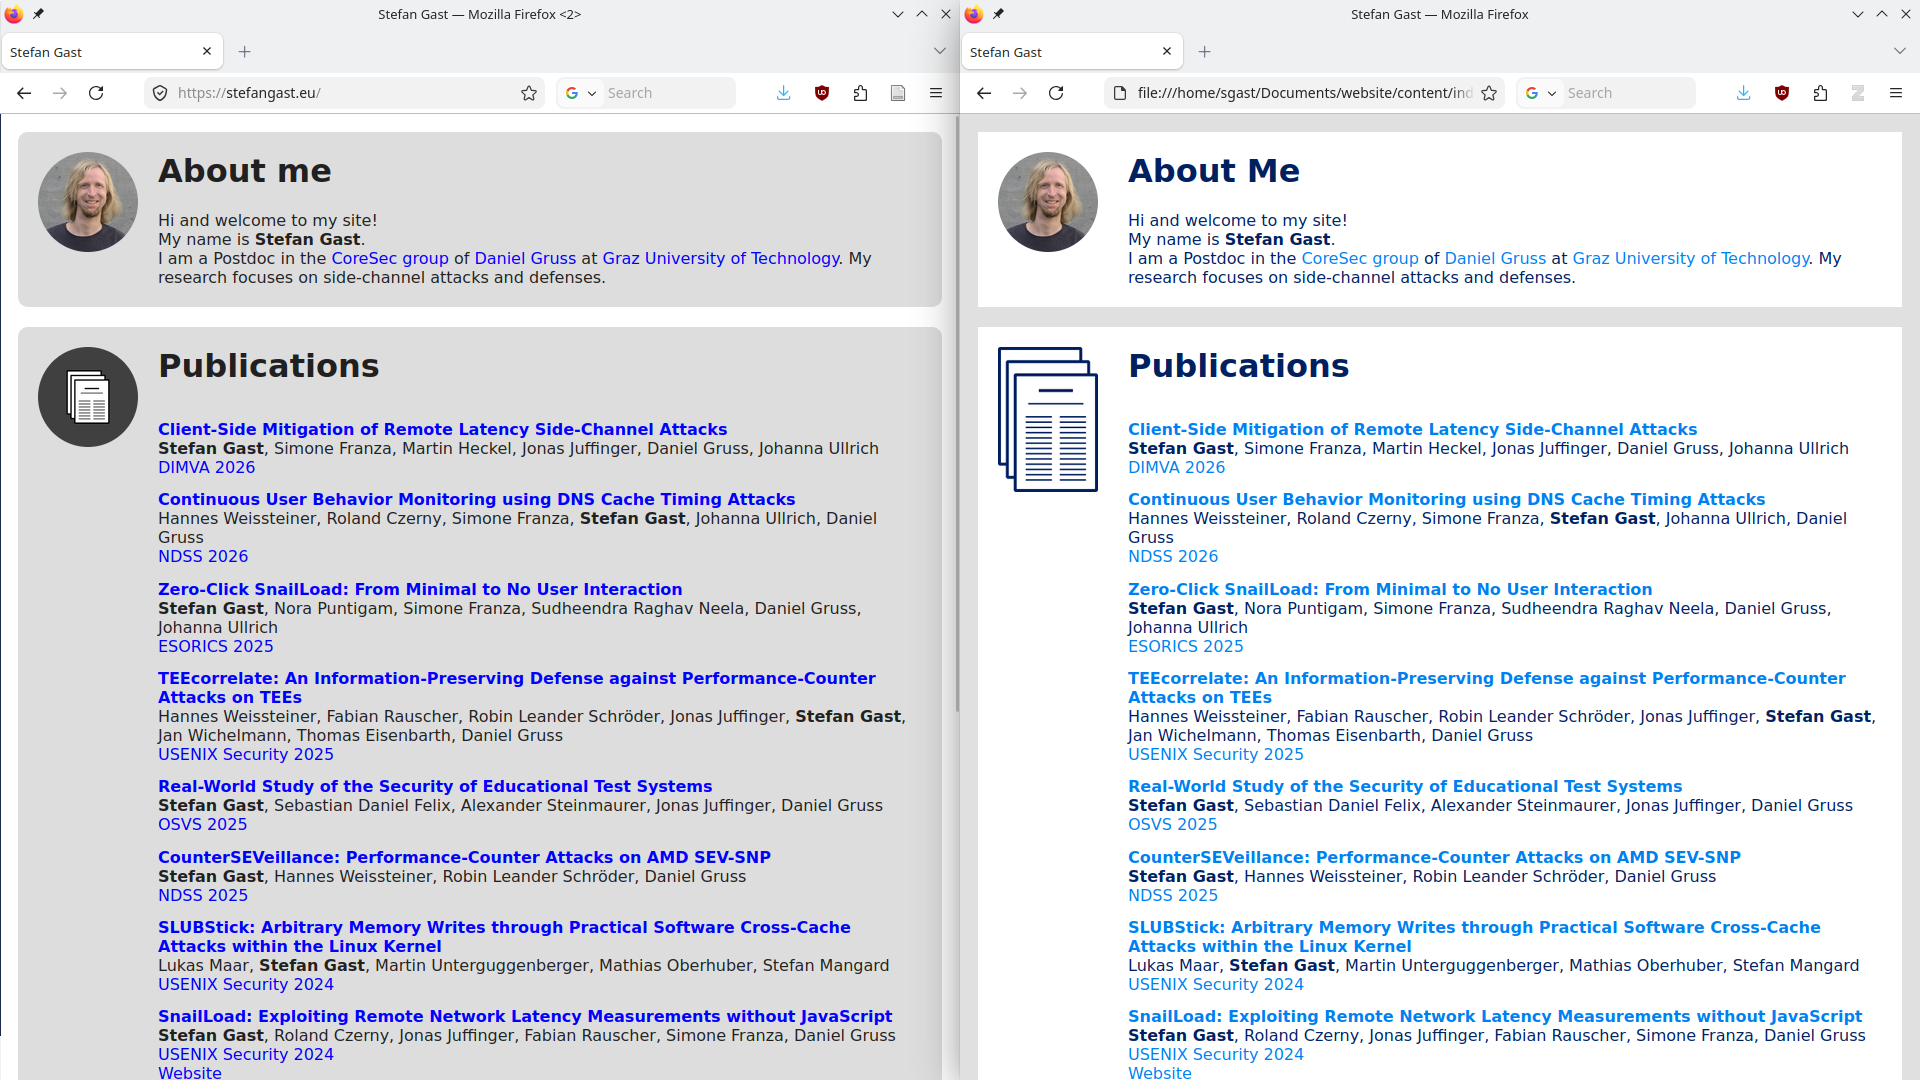Open ESORICS 2025 link in local file window
1920x1080 pixels.
(x=1186, y=646)
